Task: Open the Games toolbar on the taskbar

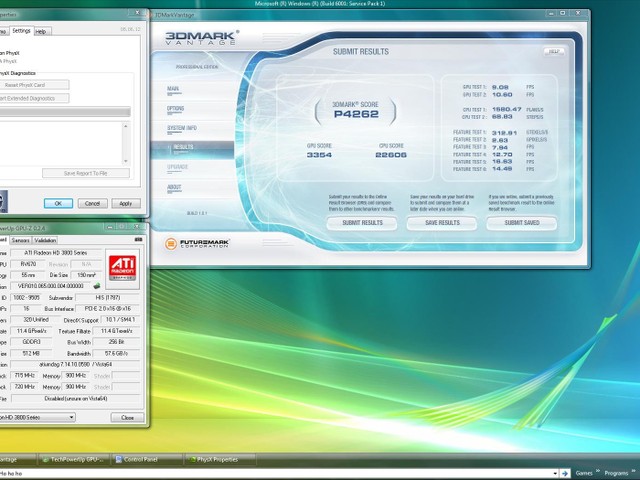Action: [584, 473]
